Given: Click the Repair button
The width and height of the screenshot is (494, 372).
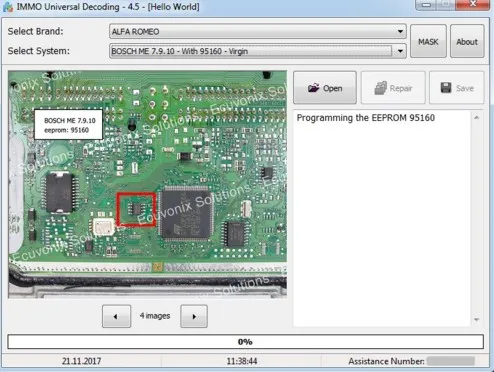Looking at the screenshot, I should (x=393, y=88).
